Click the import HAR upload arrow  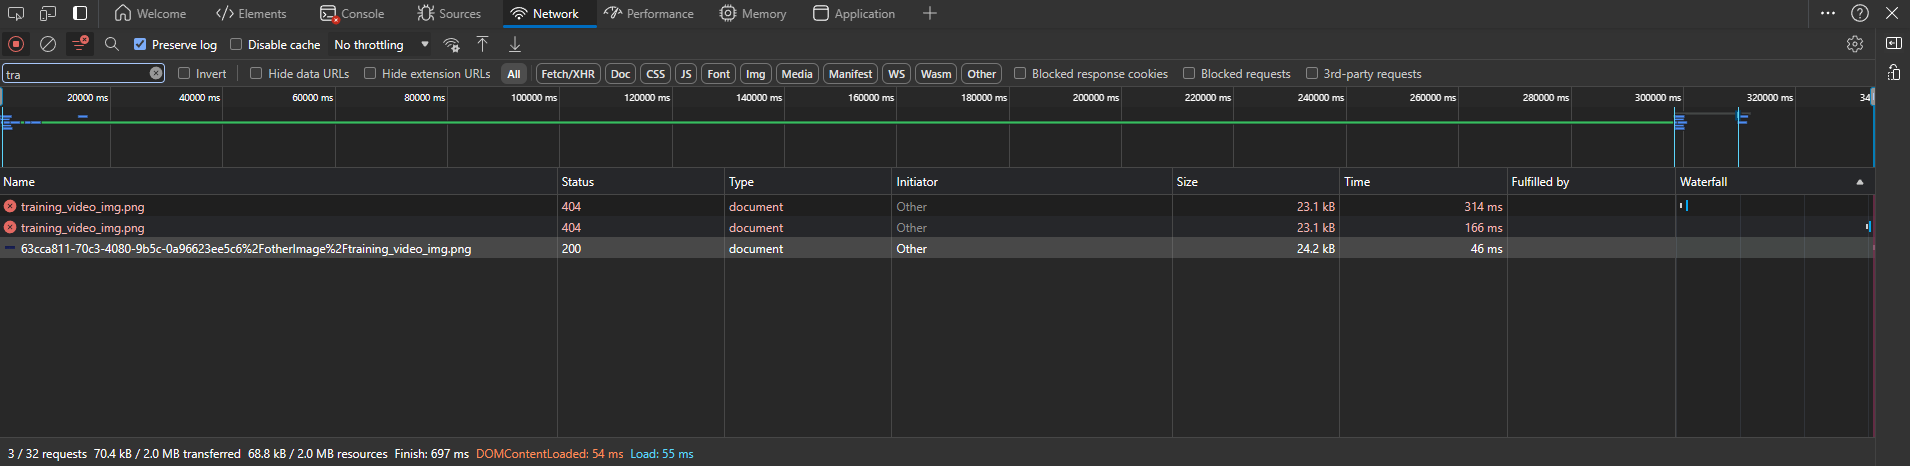[482, 44]
